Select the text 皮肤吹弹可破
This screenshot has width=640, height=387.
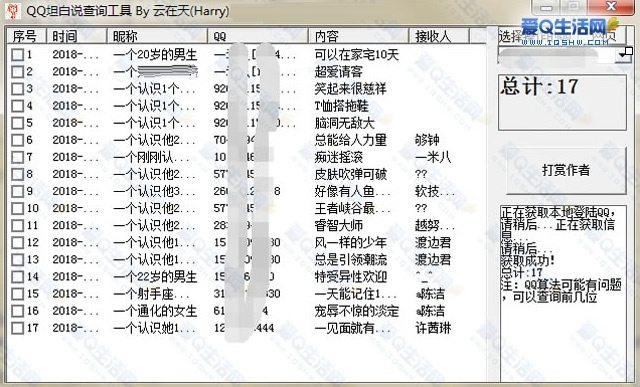tap(350, 174)
